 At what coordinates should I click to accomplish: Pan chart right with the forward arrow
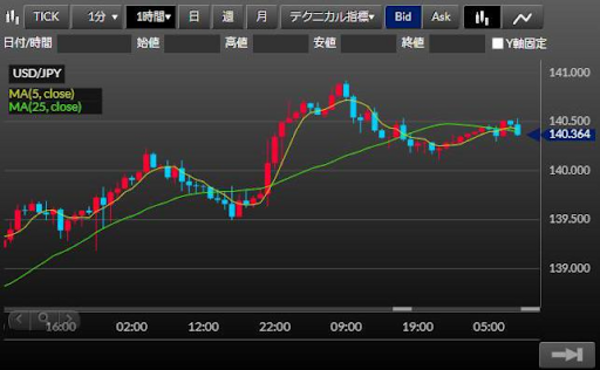(x=69, y=319)
